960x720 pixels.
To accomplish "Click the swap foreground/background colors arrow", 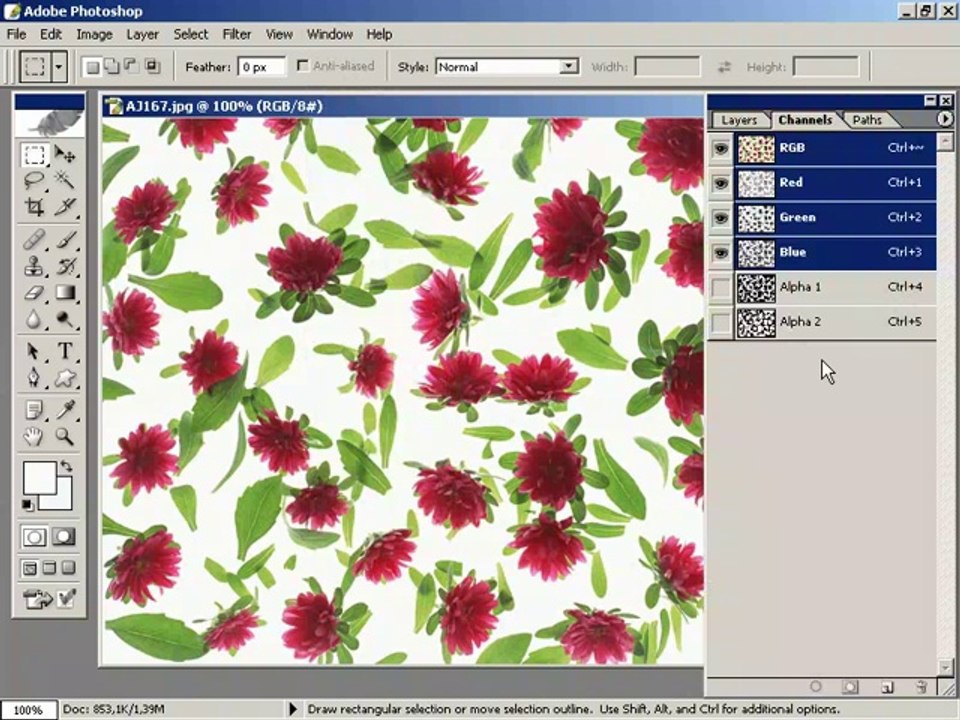I will tap(66, 466).
